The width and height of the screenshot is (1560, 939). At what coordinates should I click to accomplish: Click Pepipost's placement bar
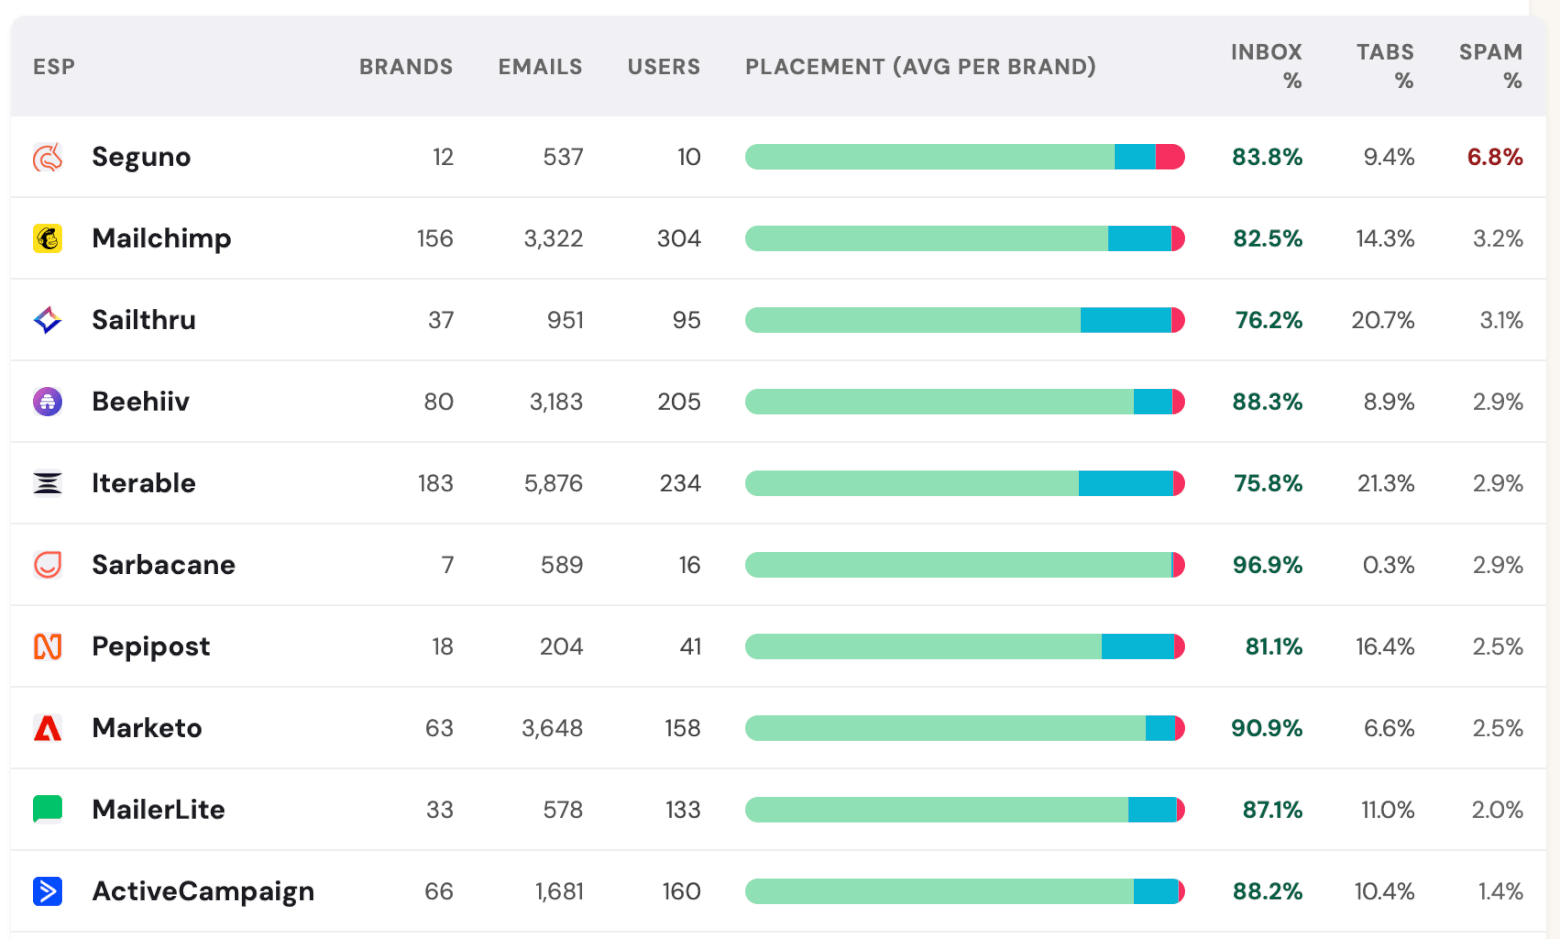tap(965, 647)
